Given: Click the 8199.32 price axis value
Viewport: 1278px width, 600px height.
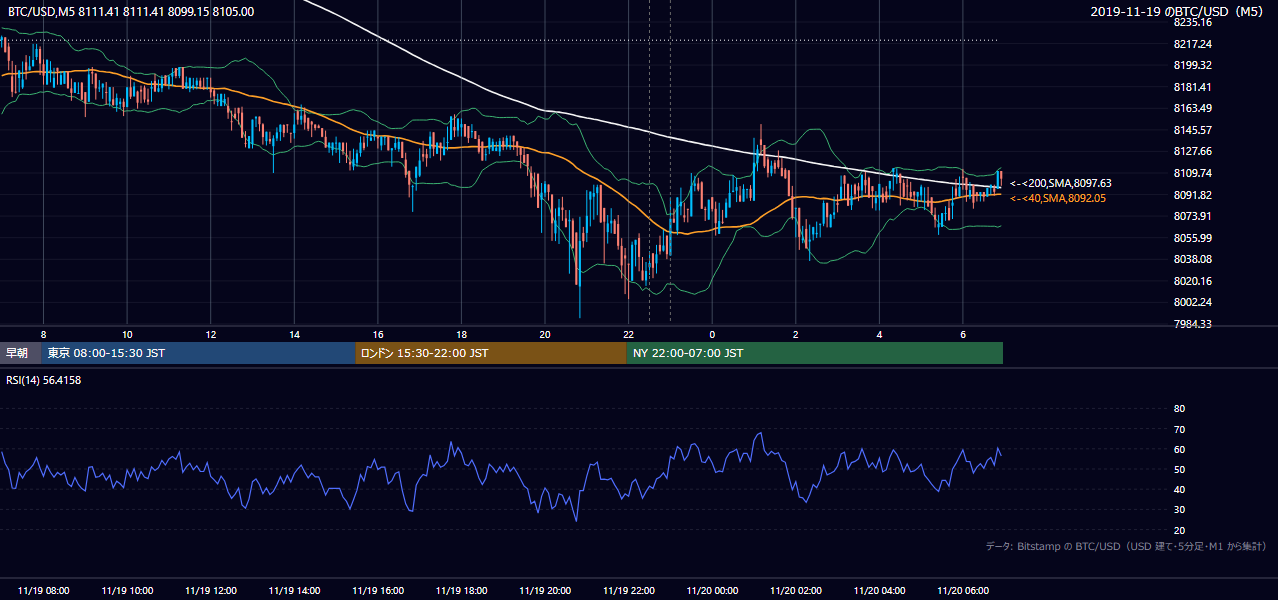Looking at the screenshot, I should (1192, 65).
